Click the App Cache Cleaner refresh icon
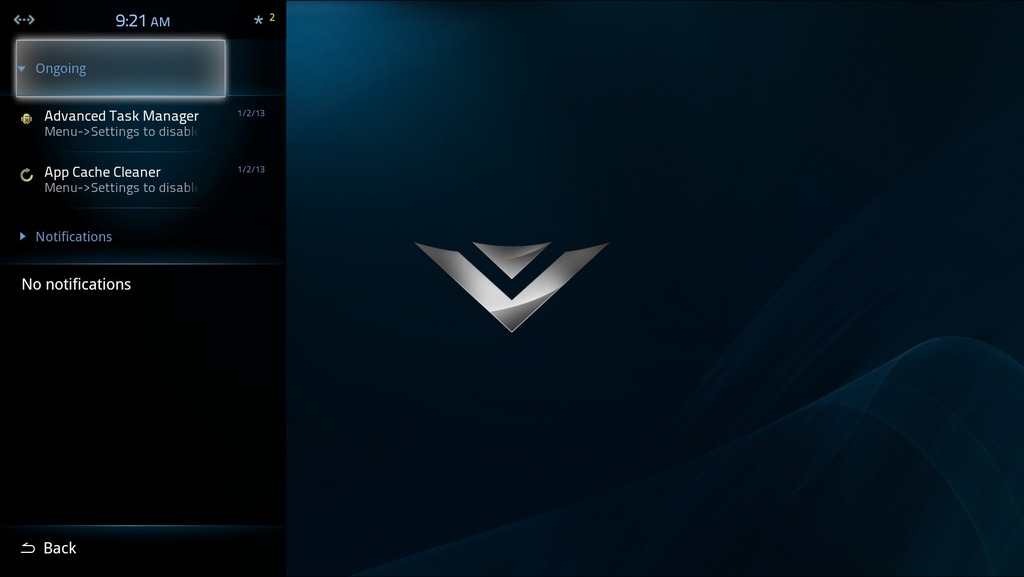The width and height of the screenshot is (1024, 577). pos(26,175)
